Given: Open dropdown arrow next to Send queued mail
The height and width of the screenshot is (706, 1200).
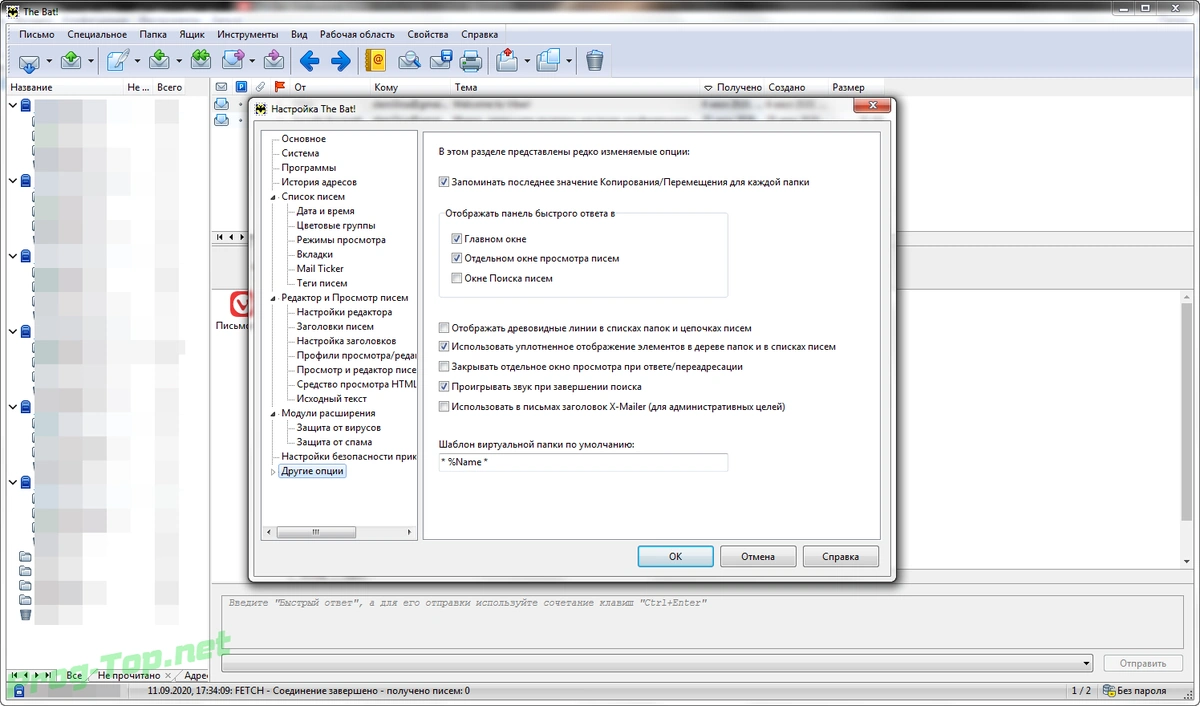Looking at the screenshot, I should [91, 62].
